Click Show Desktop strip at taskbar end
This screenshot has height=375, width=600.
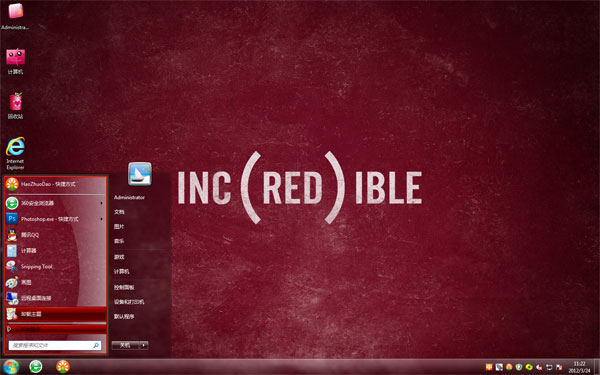click(597, 367)
